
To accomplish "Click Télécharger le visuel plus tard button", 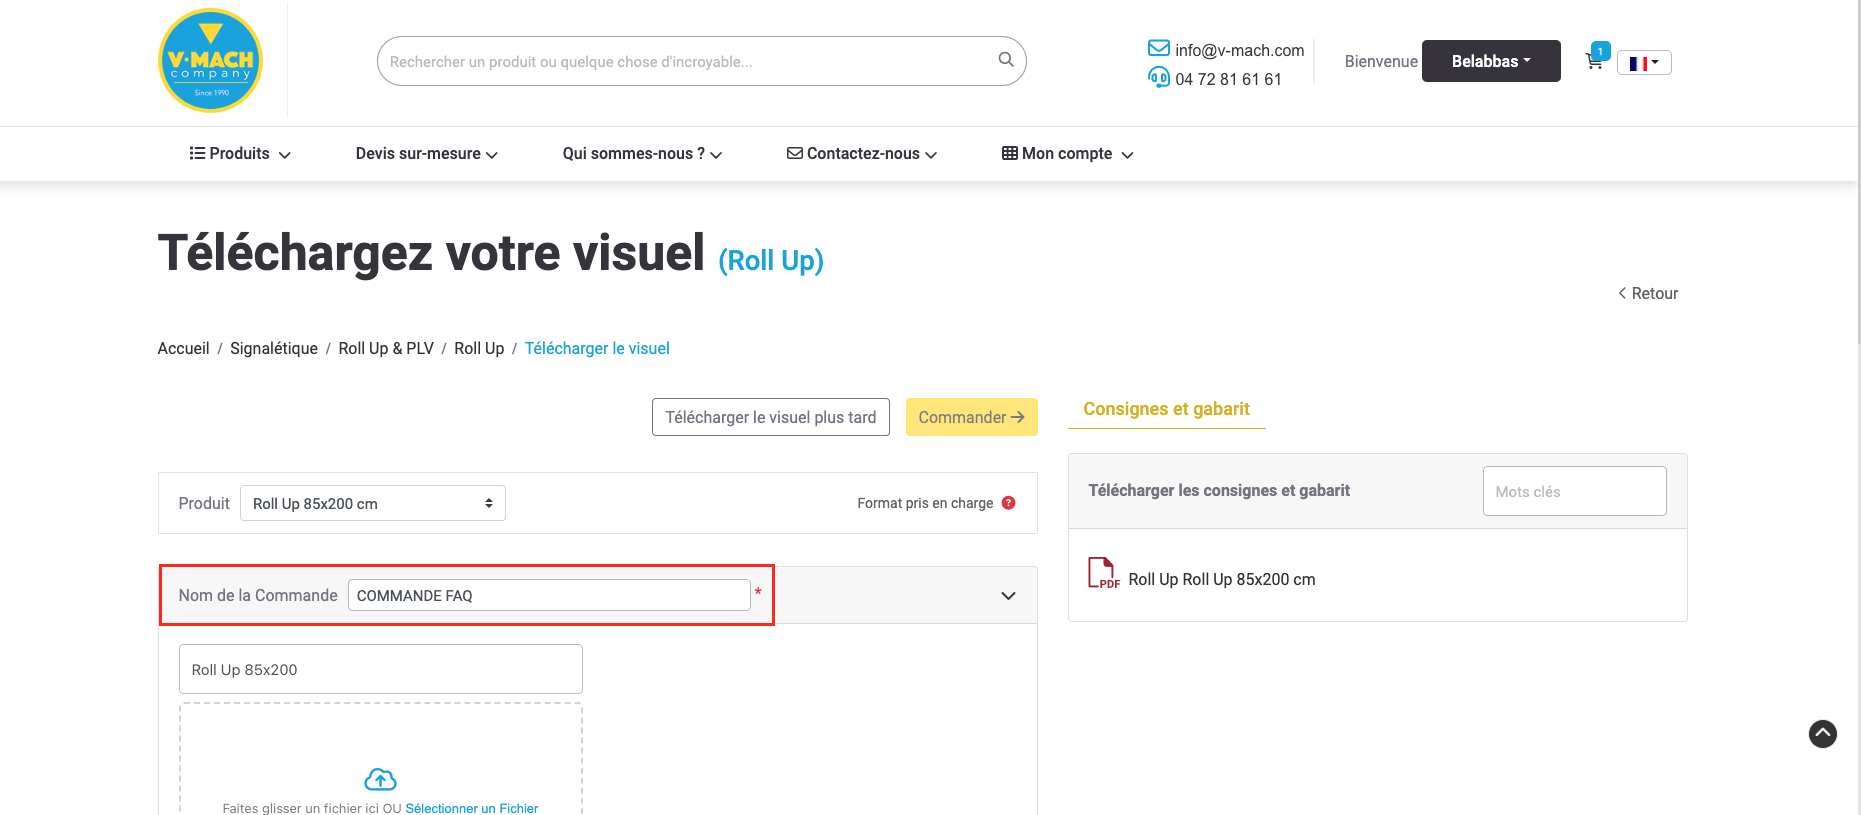I will click(x=770, y=417).
